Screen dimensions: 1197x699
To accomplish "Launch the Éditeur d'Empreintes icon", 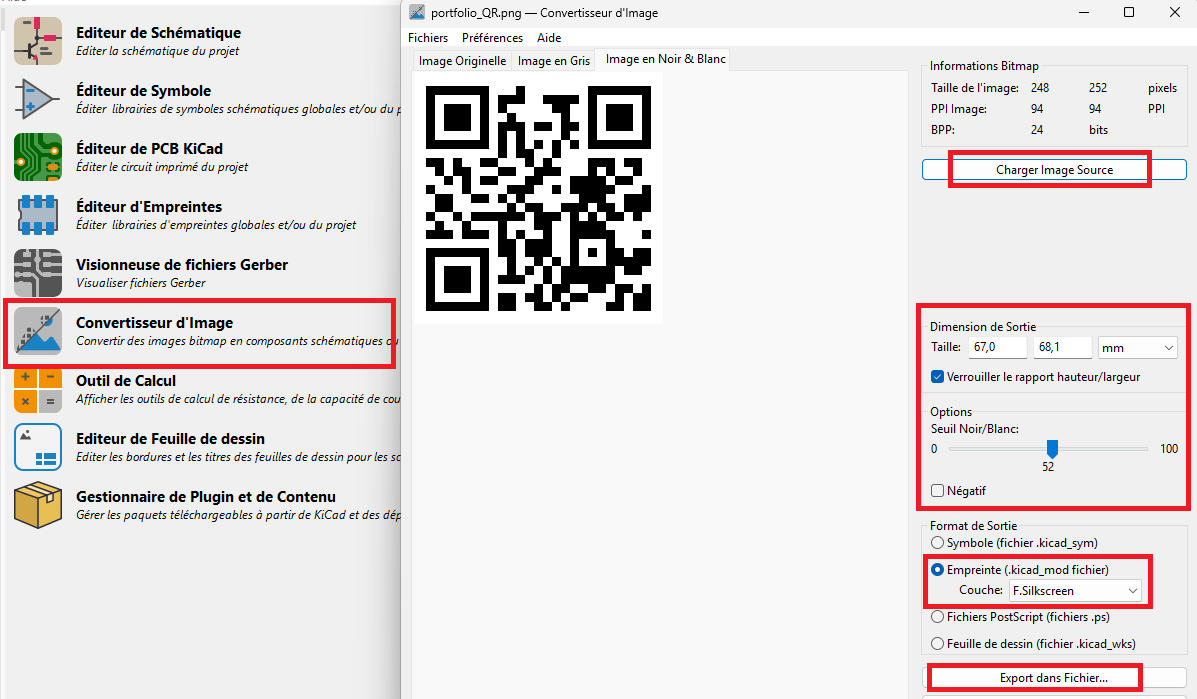I will pyautogui.click(x=37, y=215).
